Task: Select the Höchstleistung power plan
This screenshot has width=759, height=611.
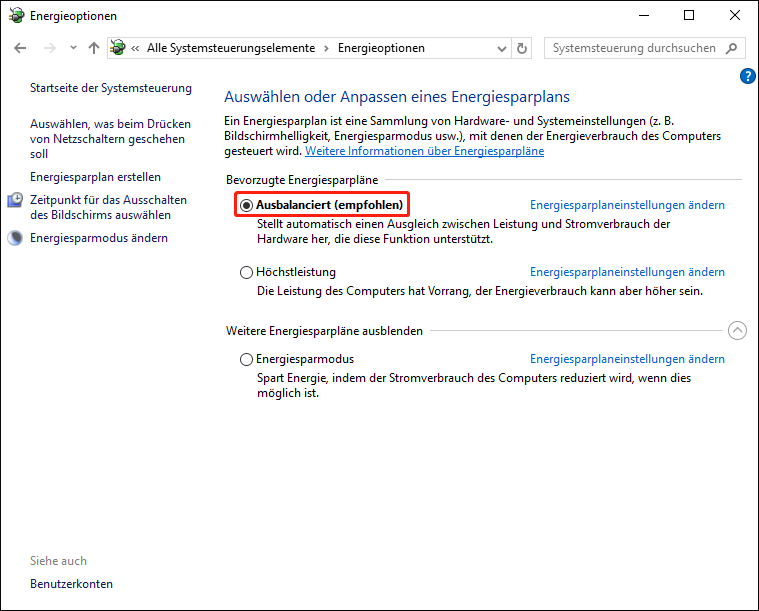Action: click(246, 273)
